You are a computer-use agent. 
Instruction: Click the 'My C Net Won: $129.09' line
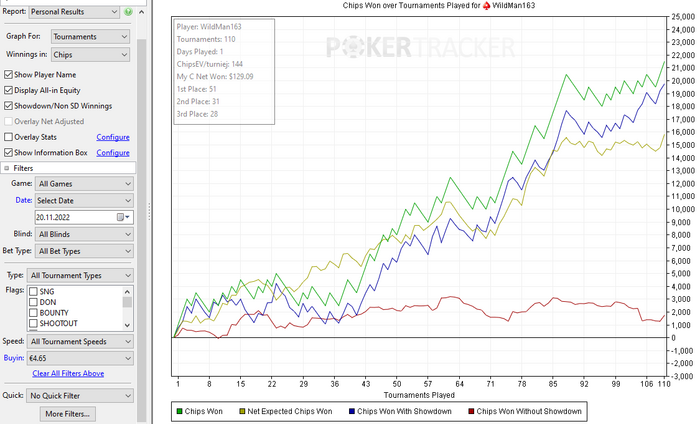point(215,77)
